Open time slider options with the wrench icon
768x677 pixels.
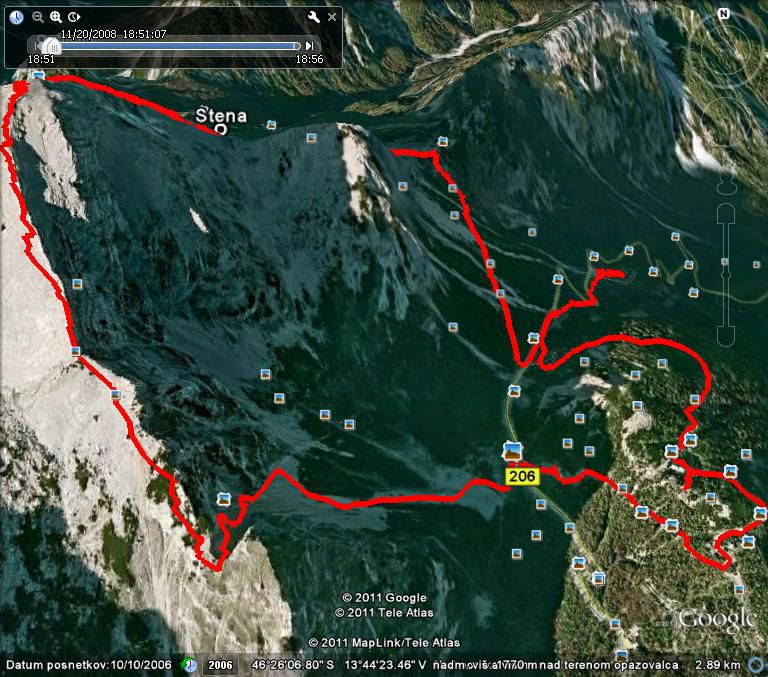313,17
